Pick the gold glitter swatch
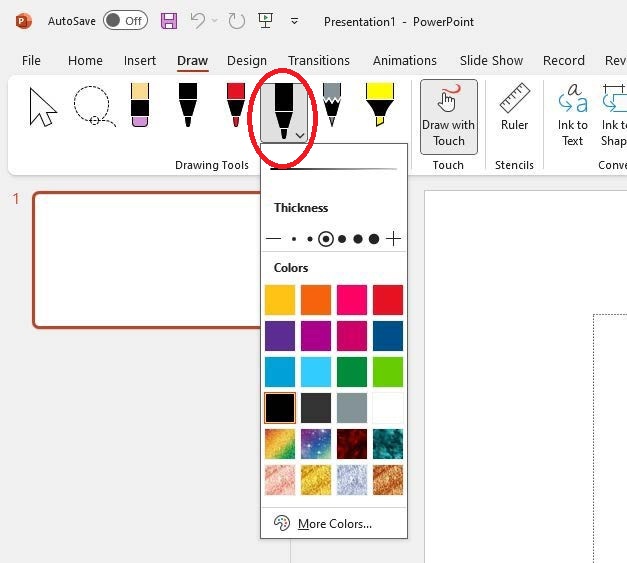The image size is (627, 563). pyautogui.click(x=316, y=480)
